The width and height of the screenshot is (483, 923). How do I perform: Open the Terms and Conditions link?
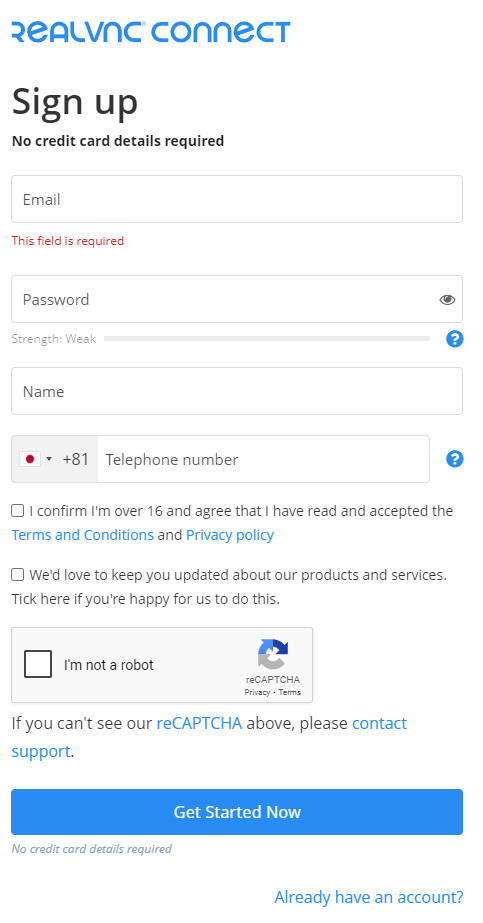point(82,535)
